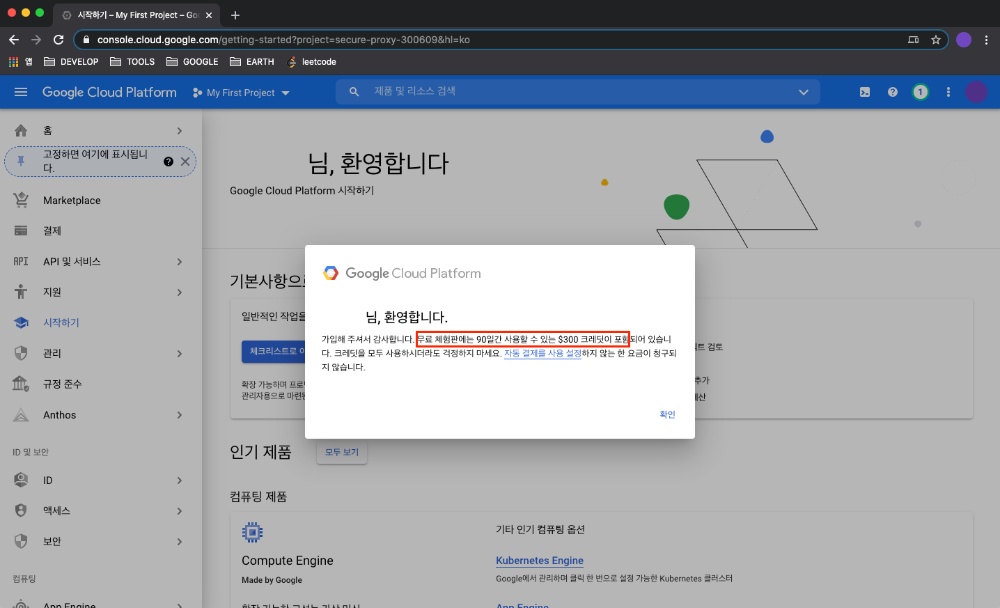Click 확인 in the welcome dialog
Viewport: 1000px width, 608px height.
pyautogui.click(x=667, y=414)
